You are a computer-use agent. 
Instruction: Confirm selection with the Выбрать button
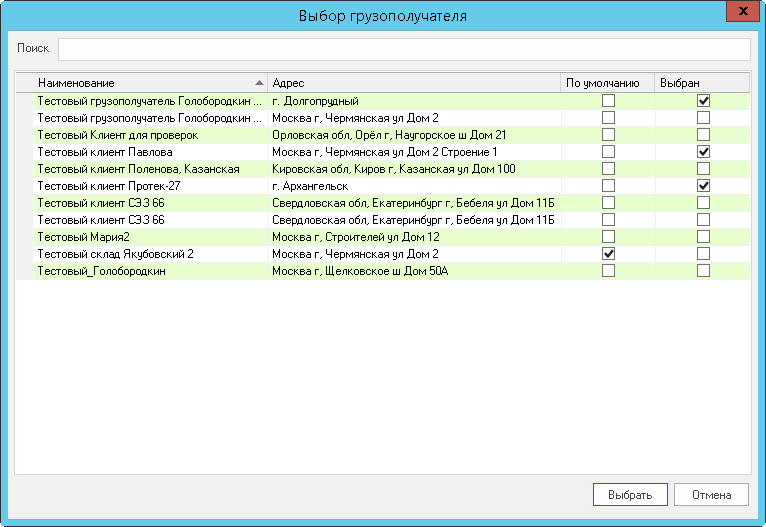[630, 495]
